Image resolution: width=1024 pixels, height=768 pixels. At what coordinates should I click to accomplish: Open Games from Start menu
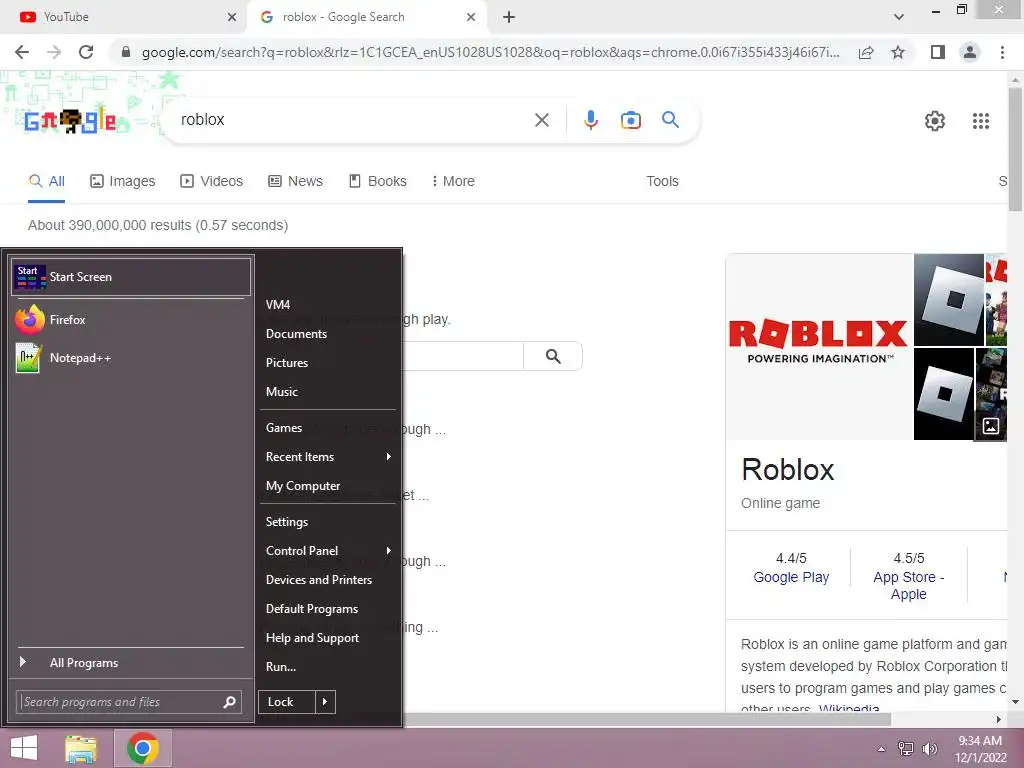(328, 428)
